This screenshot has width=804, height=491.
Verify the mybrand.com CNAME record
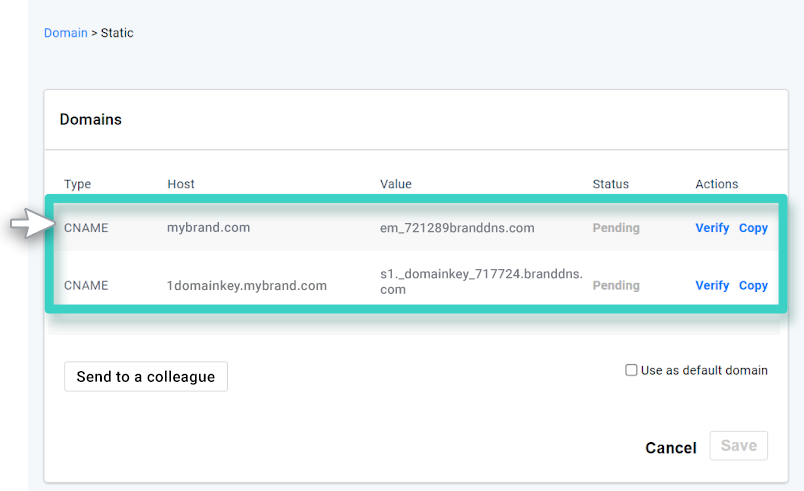[712, 228]
